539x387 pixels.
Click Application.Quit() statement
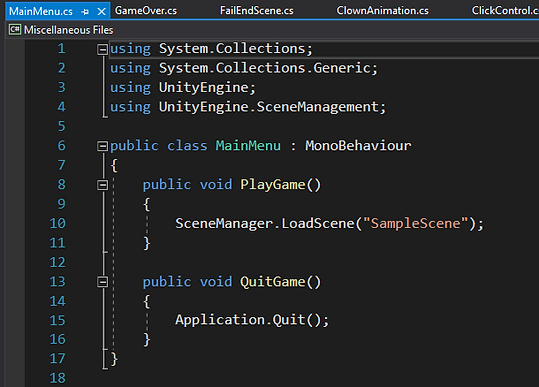pos(252,320)
